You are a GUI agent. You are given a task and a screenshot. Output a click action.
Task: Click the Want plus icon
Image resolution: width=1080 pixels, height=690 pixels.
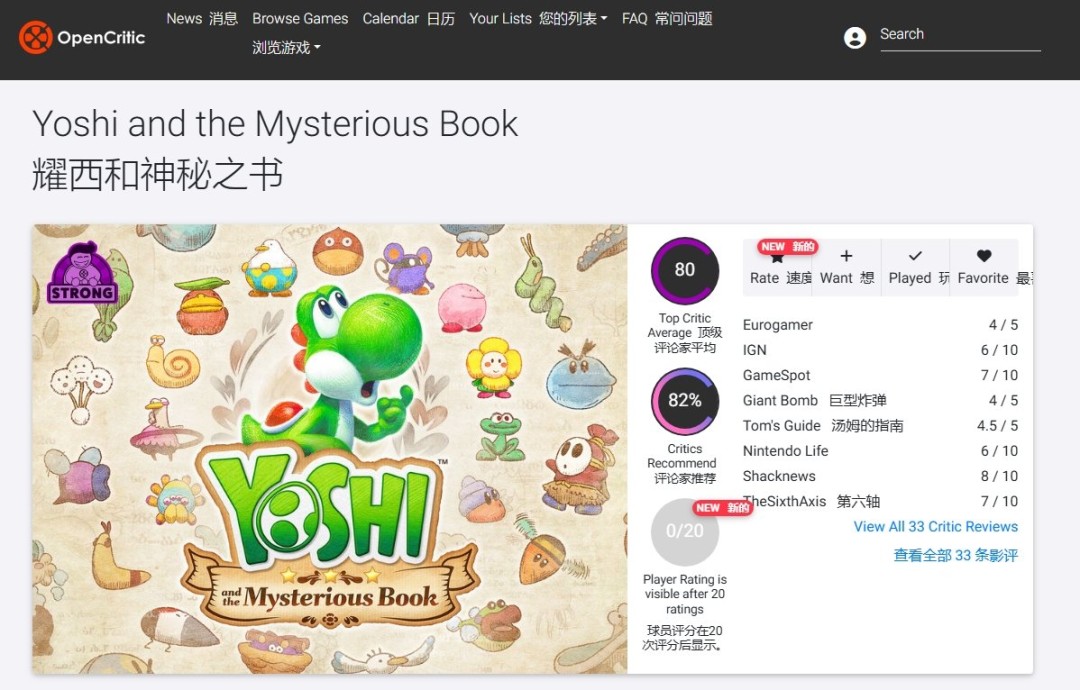coord(847,256)
